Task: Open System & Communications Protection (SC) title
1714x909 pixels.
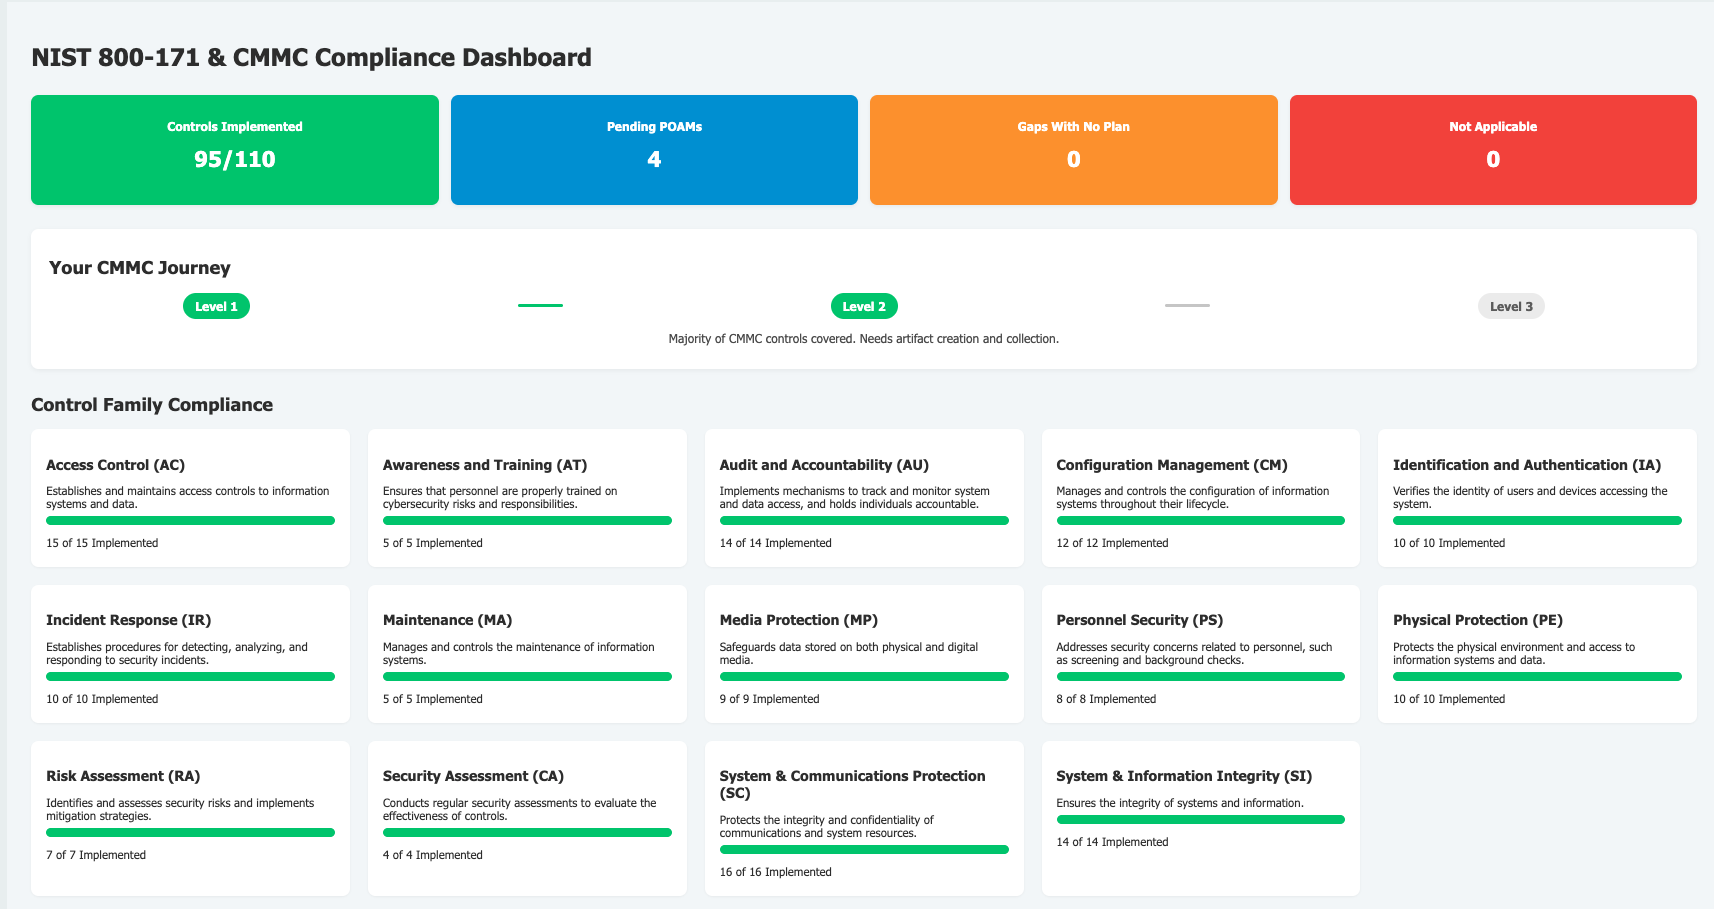Action: [x=852, y=784]
